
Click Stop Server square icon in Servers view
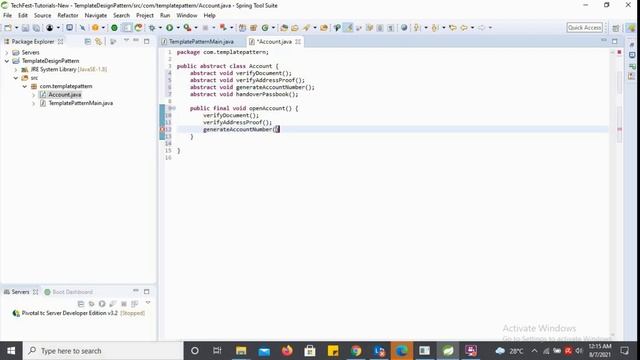(x=124, y=304)
